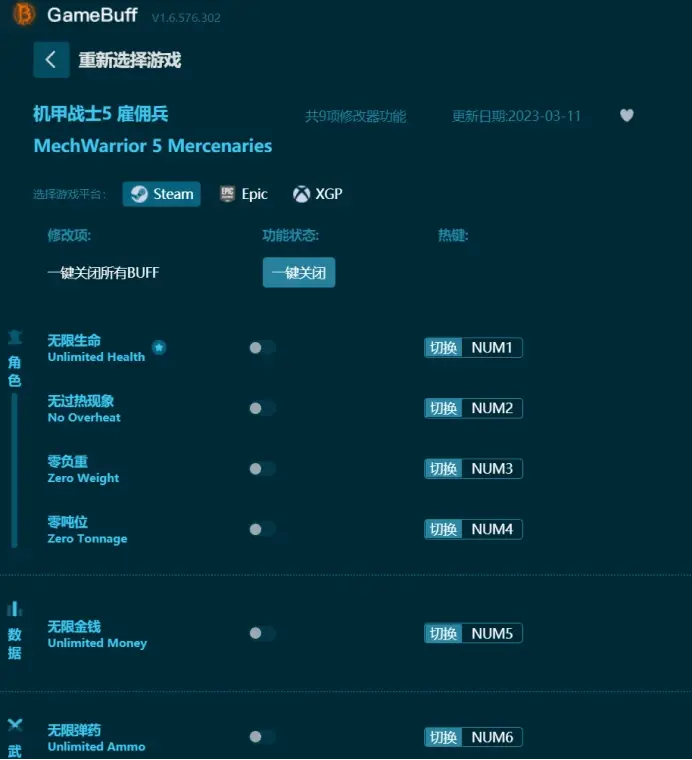Favorite the game with the heart icon
Viewport: 692px width, 760px height.
click(x=627, y=115)
